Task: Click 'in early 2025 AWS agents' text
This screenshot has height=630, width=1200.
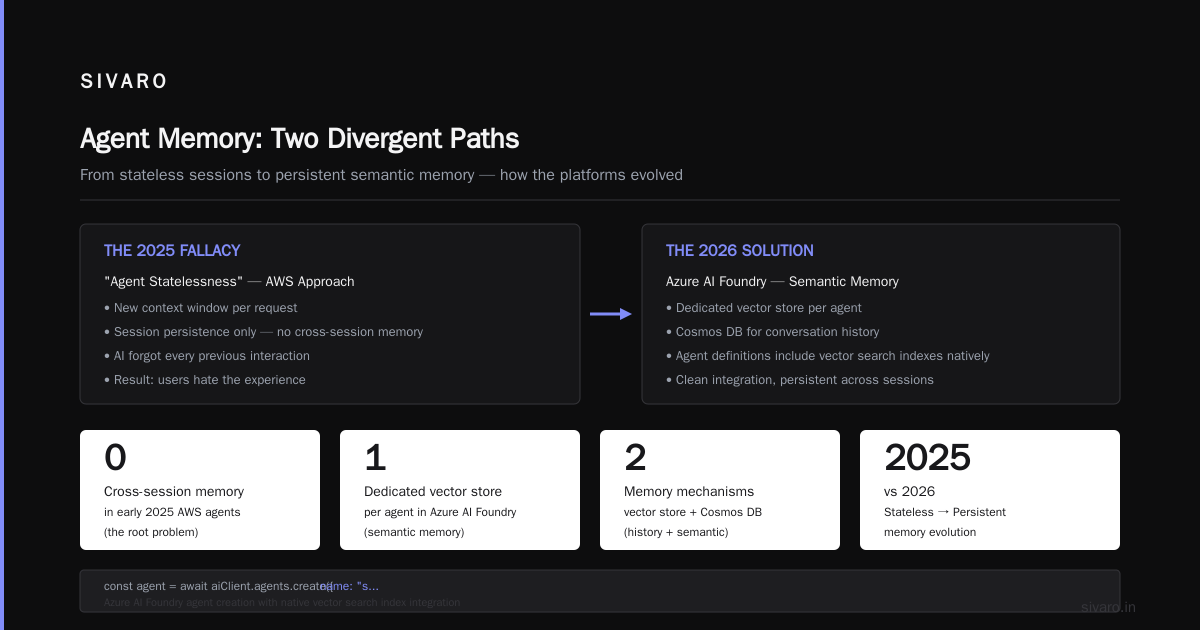Action: coord(172,512)
